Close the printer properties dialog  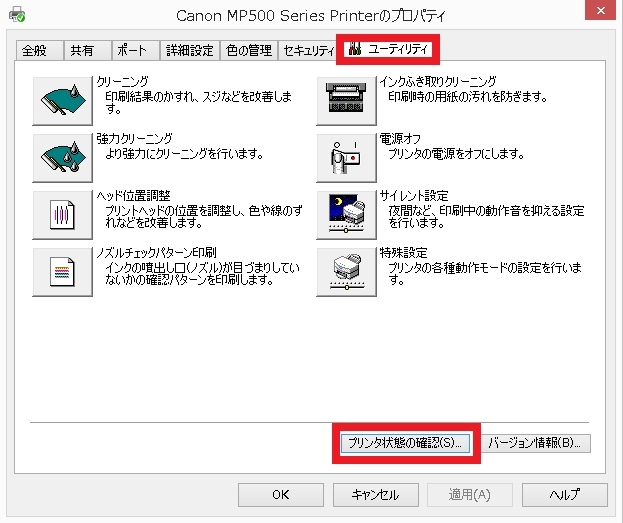click(x=600, y=10)
